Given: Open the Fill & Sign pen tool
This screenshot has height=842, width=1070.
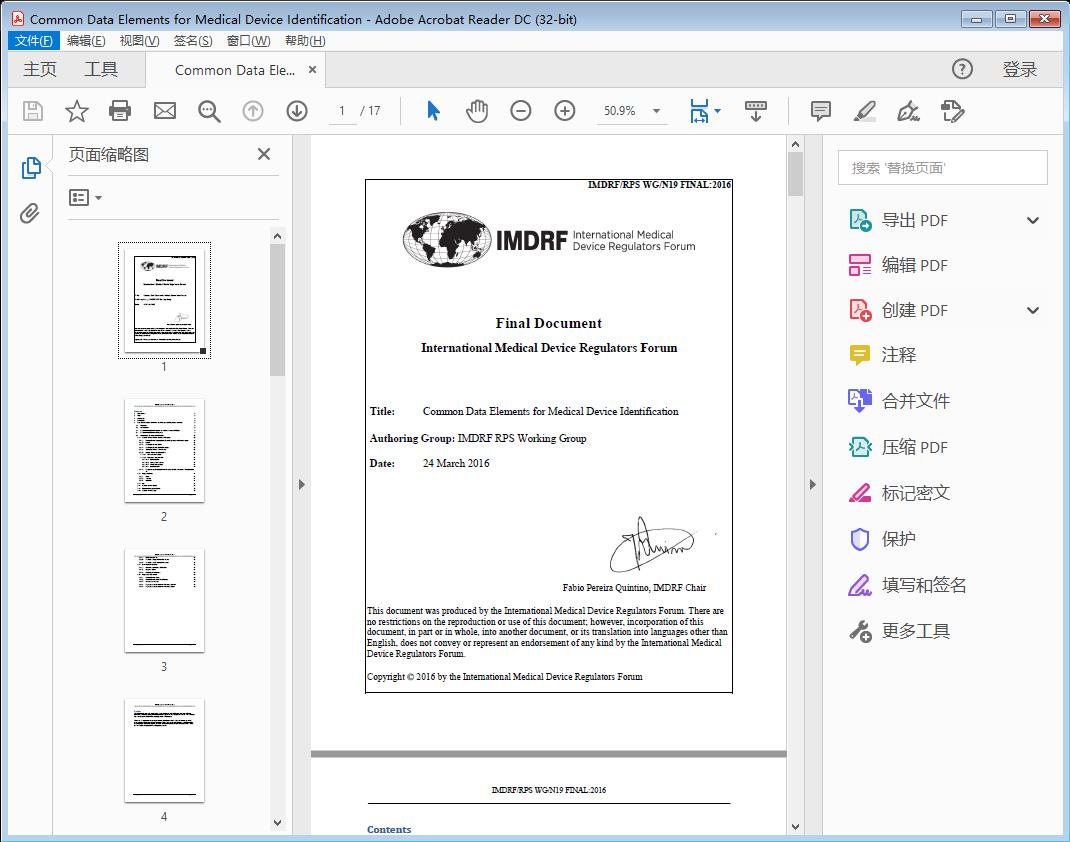Looking at the screenshot, I should pos(908,112).
